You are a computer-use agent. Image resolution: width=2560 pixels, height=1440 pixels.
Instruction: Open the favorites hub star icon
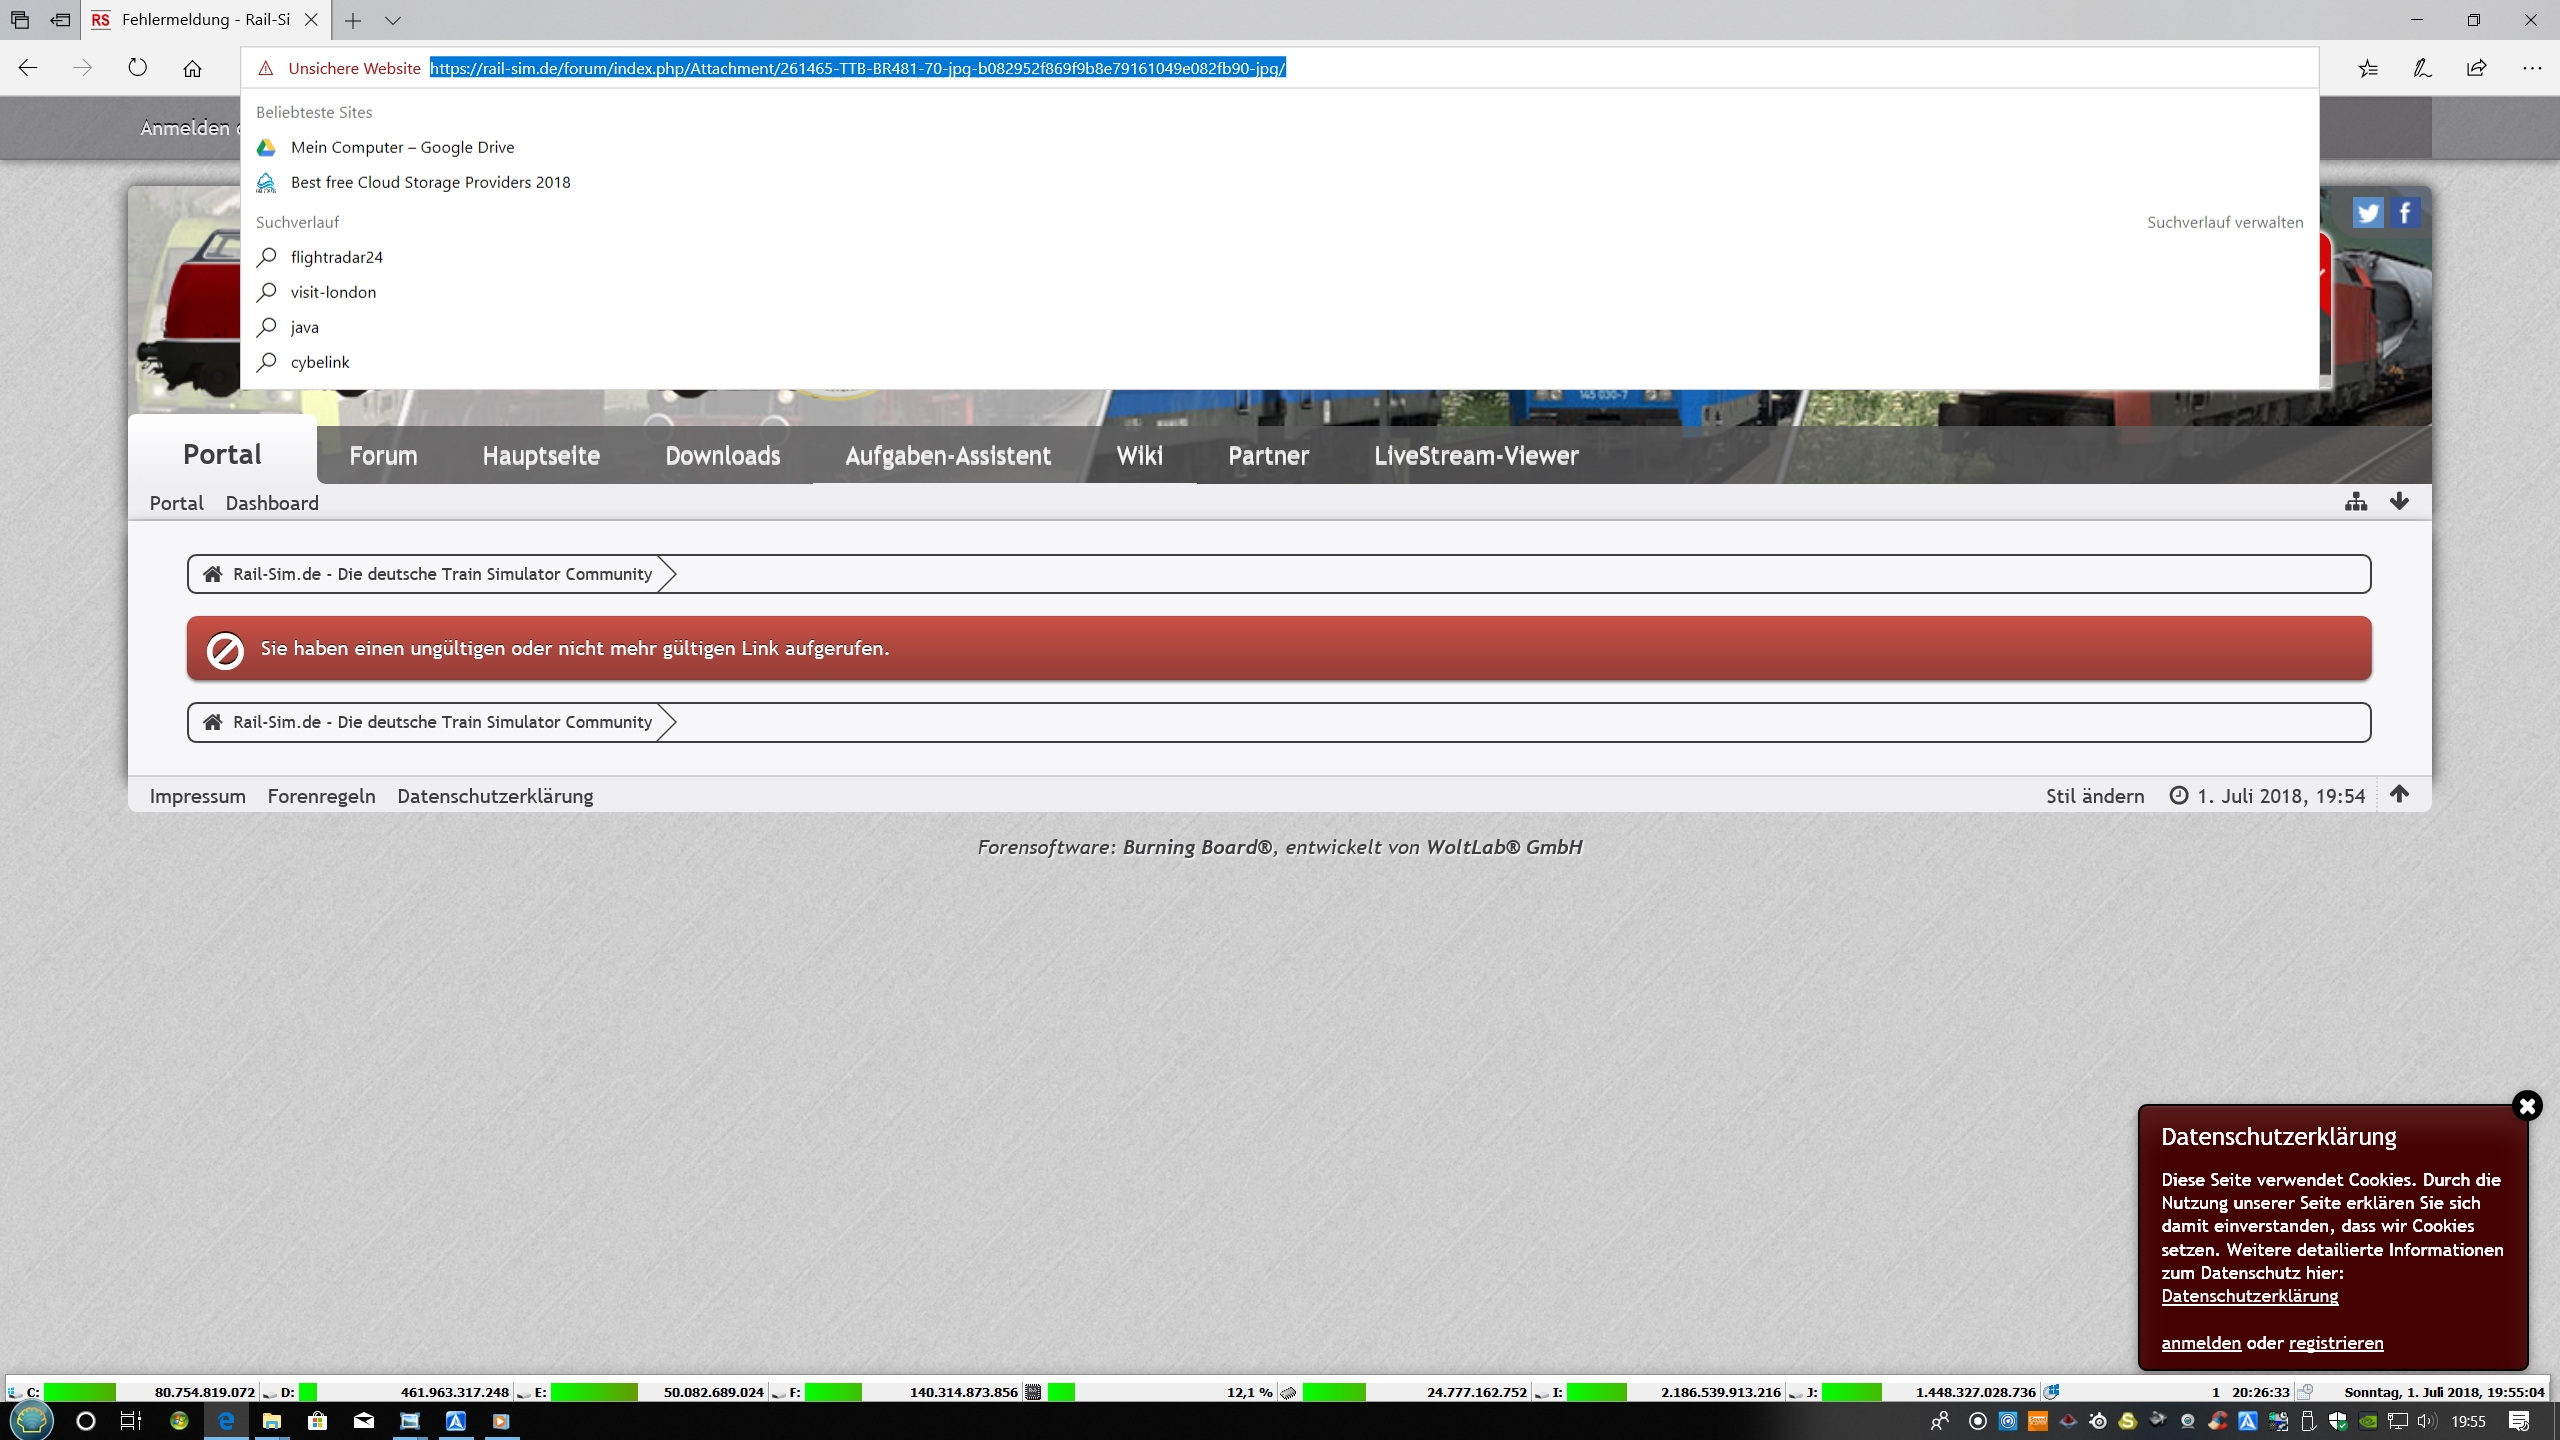(2368, 68)
